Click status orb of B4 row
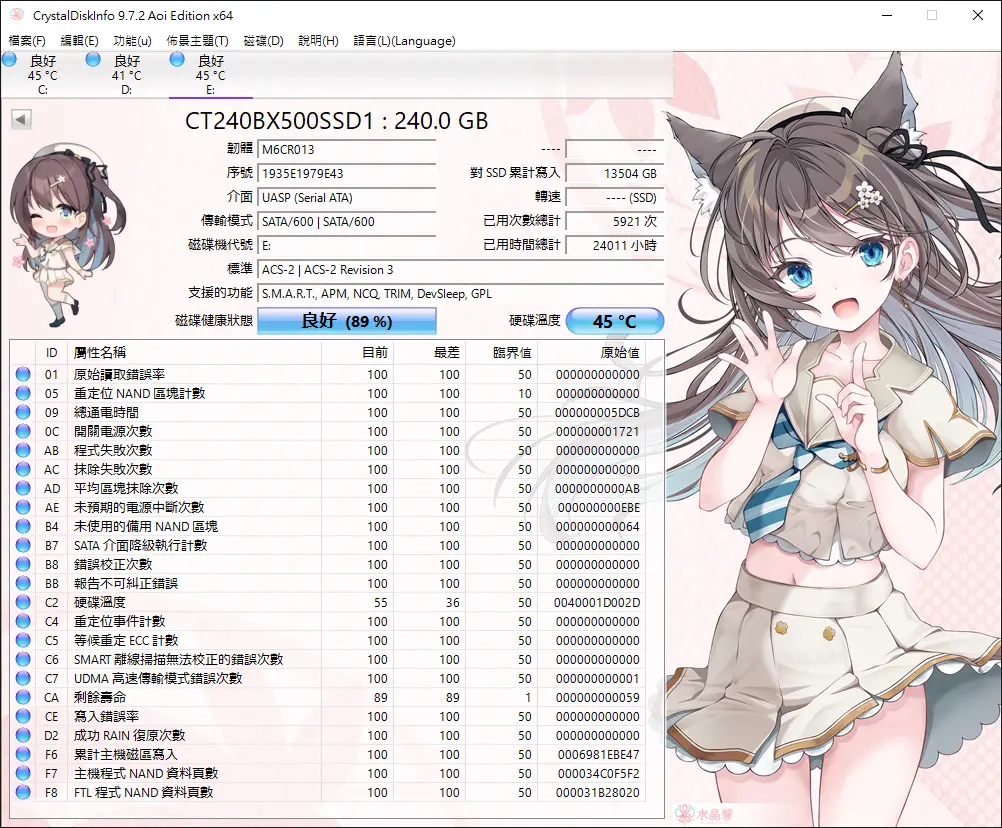The width and height of the screenshot is (1002, 828). pos(23,526)
